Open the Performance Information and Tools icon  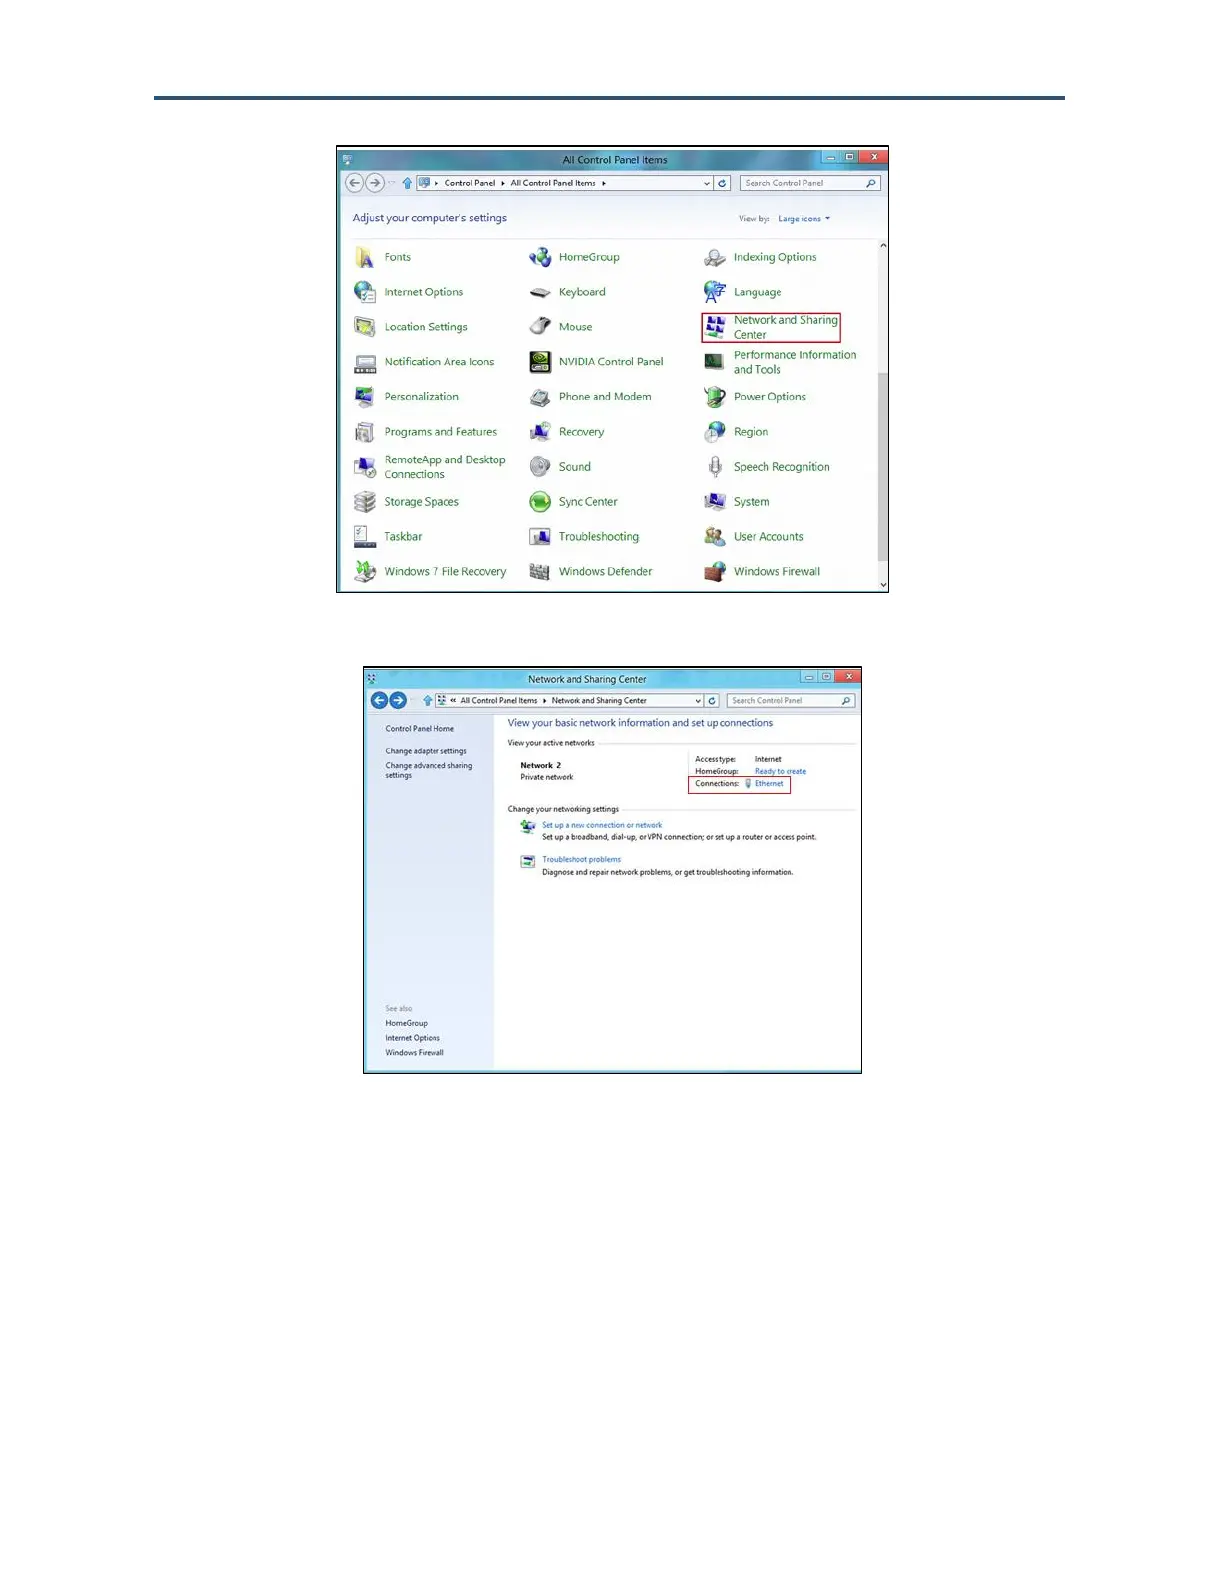click(715, 362)
